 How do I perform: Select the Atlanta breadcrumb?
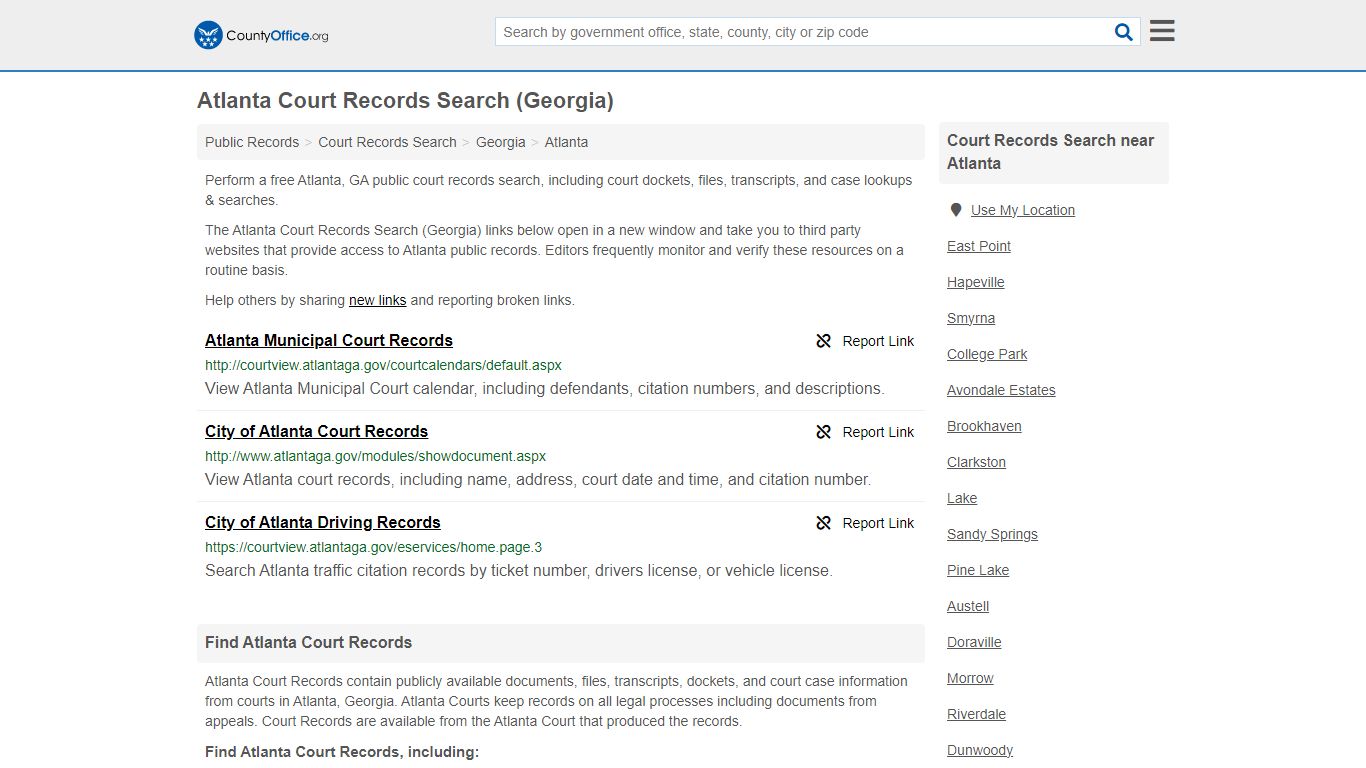pyautogui.click(x=566, y=142)
